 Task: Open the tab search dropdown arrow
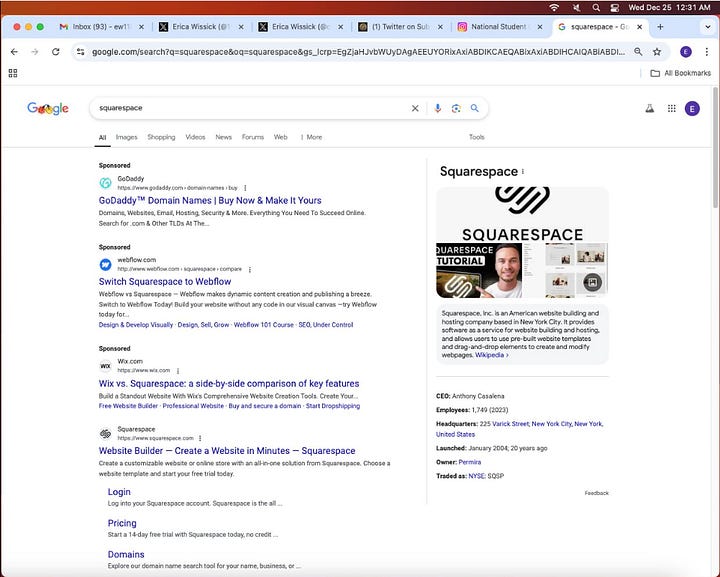click(708, 27)
